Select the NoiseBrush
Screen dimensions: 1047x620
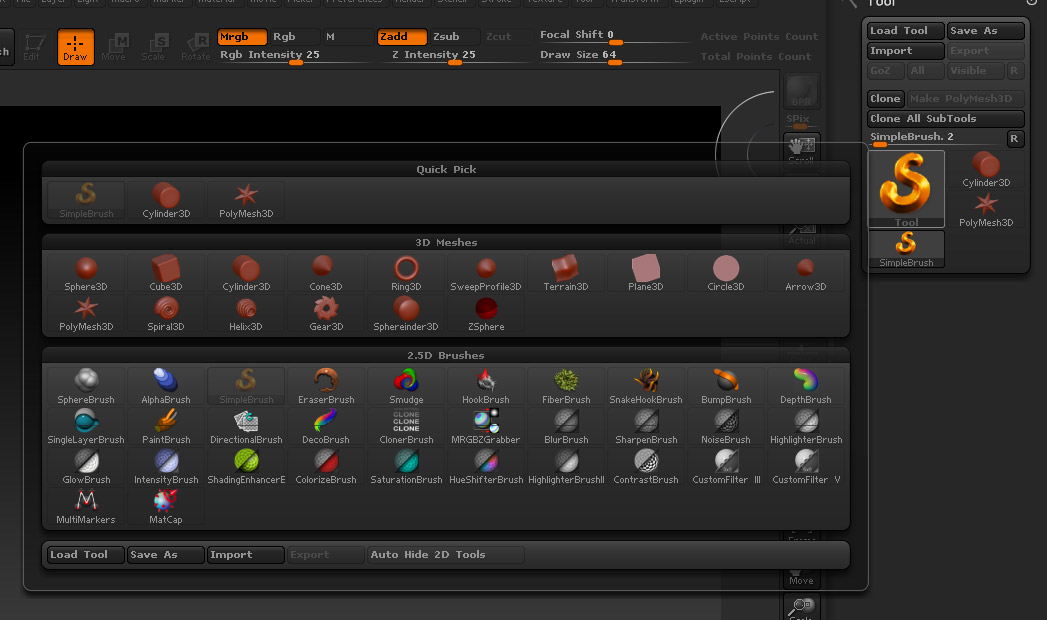[x=726, y=426]
